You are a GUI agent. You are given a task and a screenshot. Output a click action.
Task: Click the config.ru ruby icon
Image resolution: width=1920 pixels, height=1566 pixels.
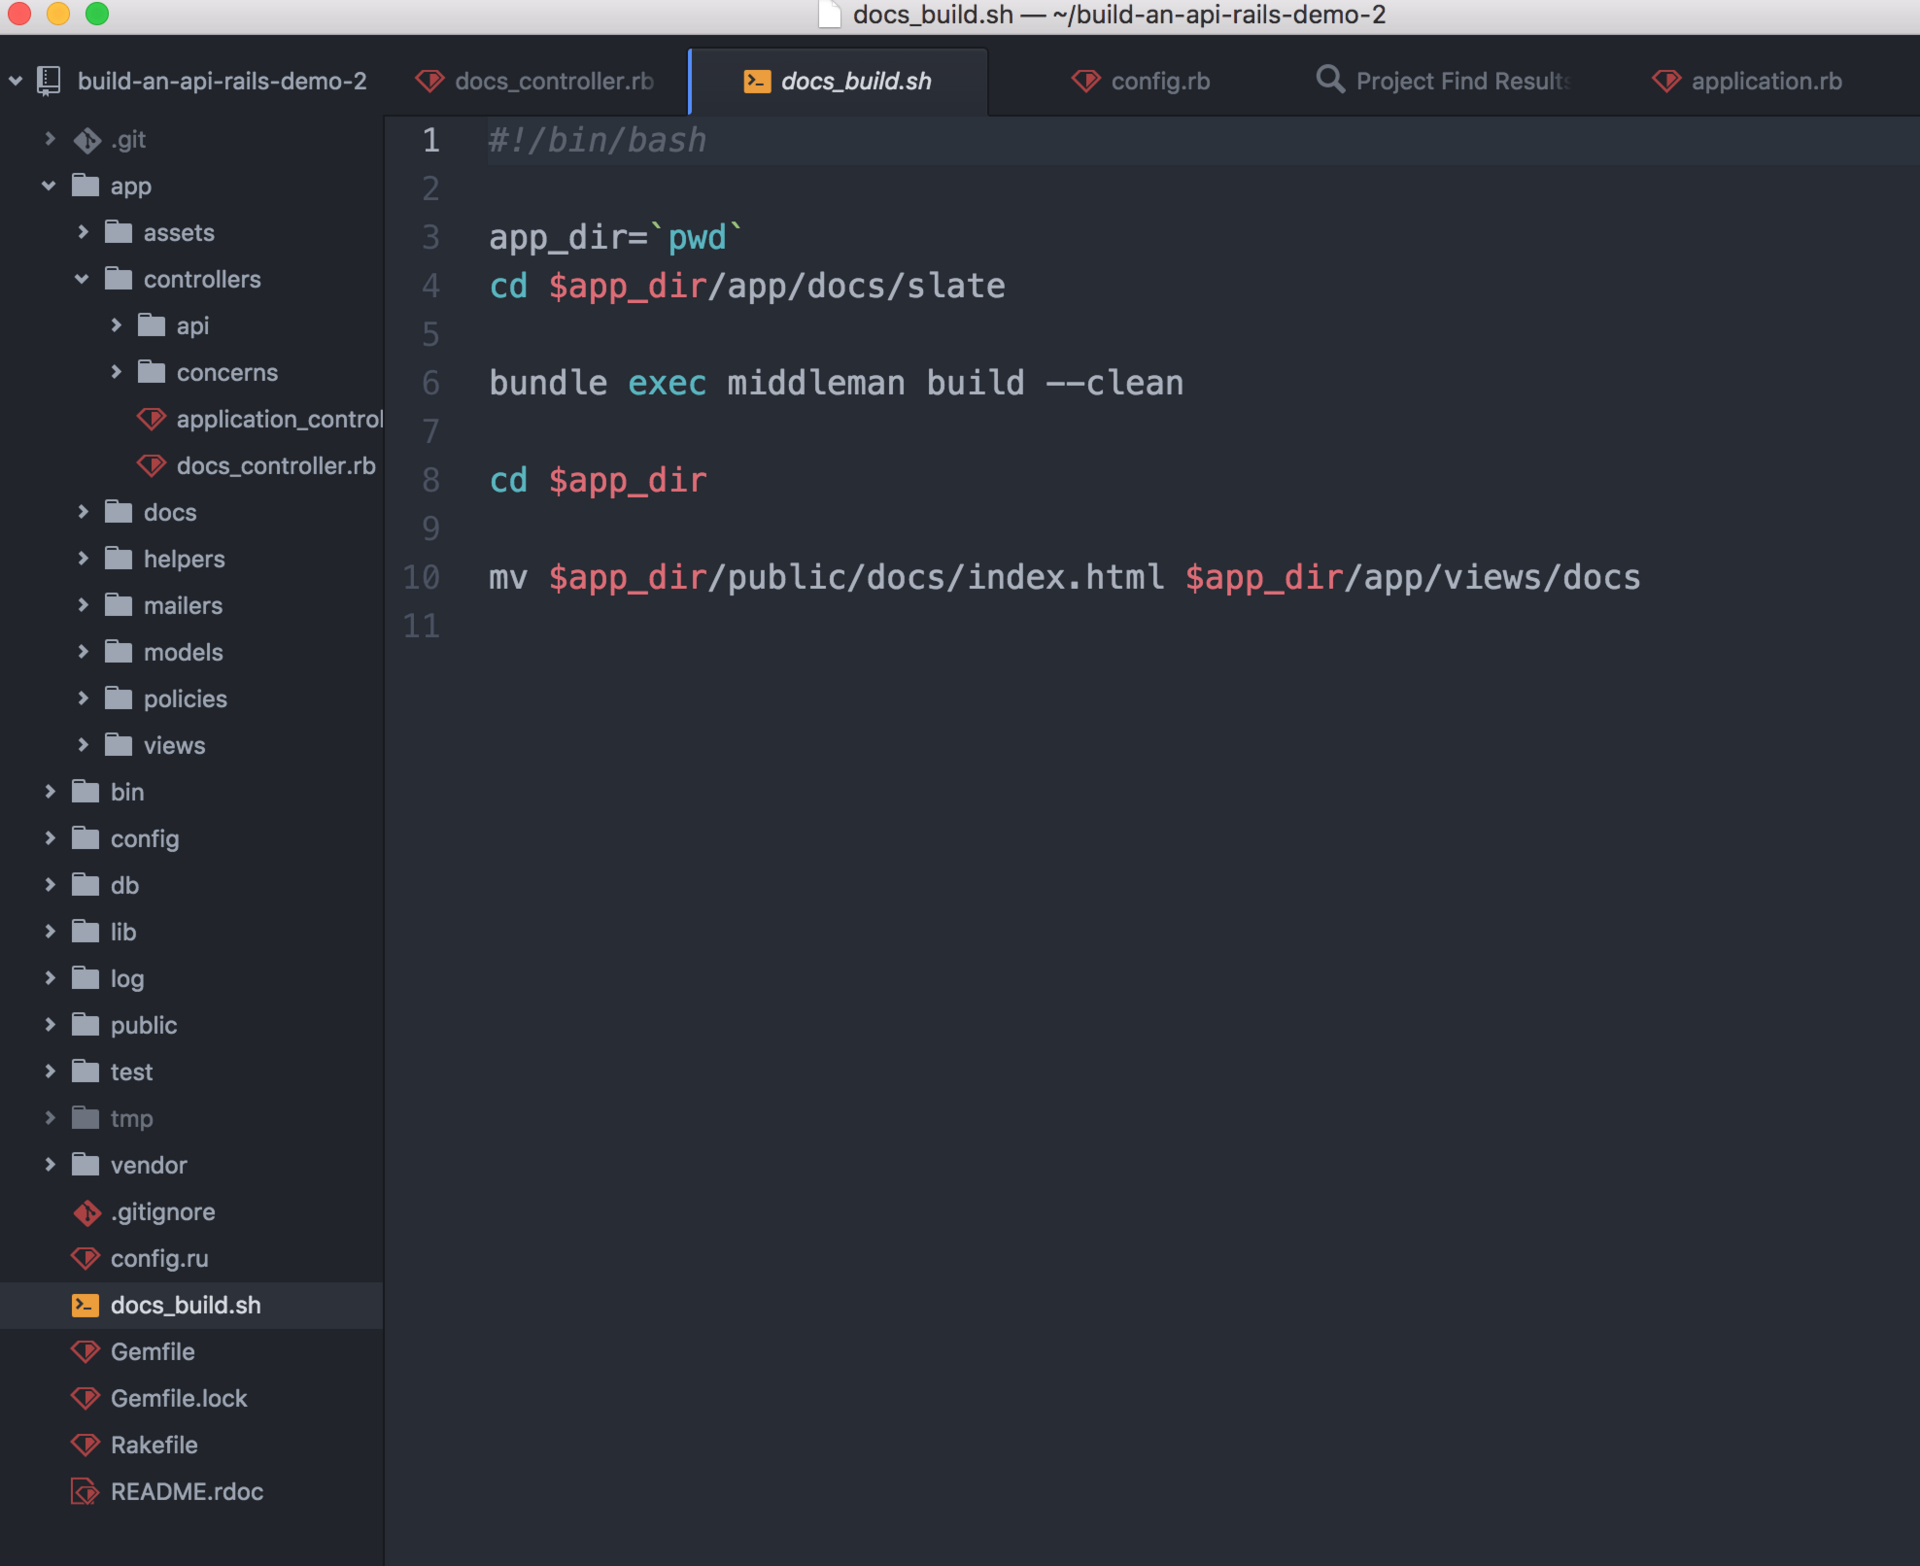coord(86,1258)
